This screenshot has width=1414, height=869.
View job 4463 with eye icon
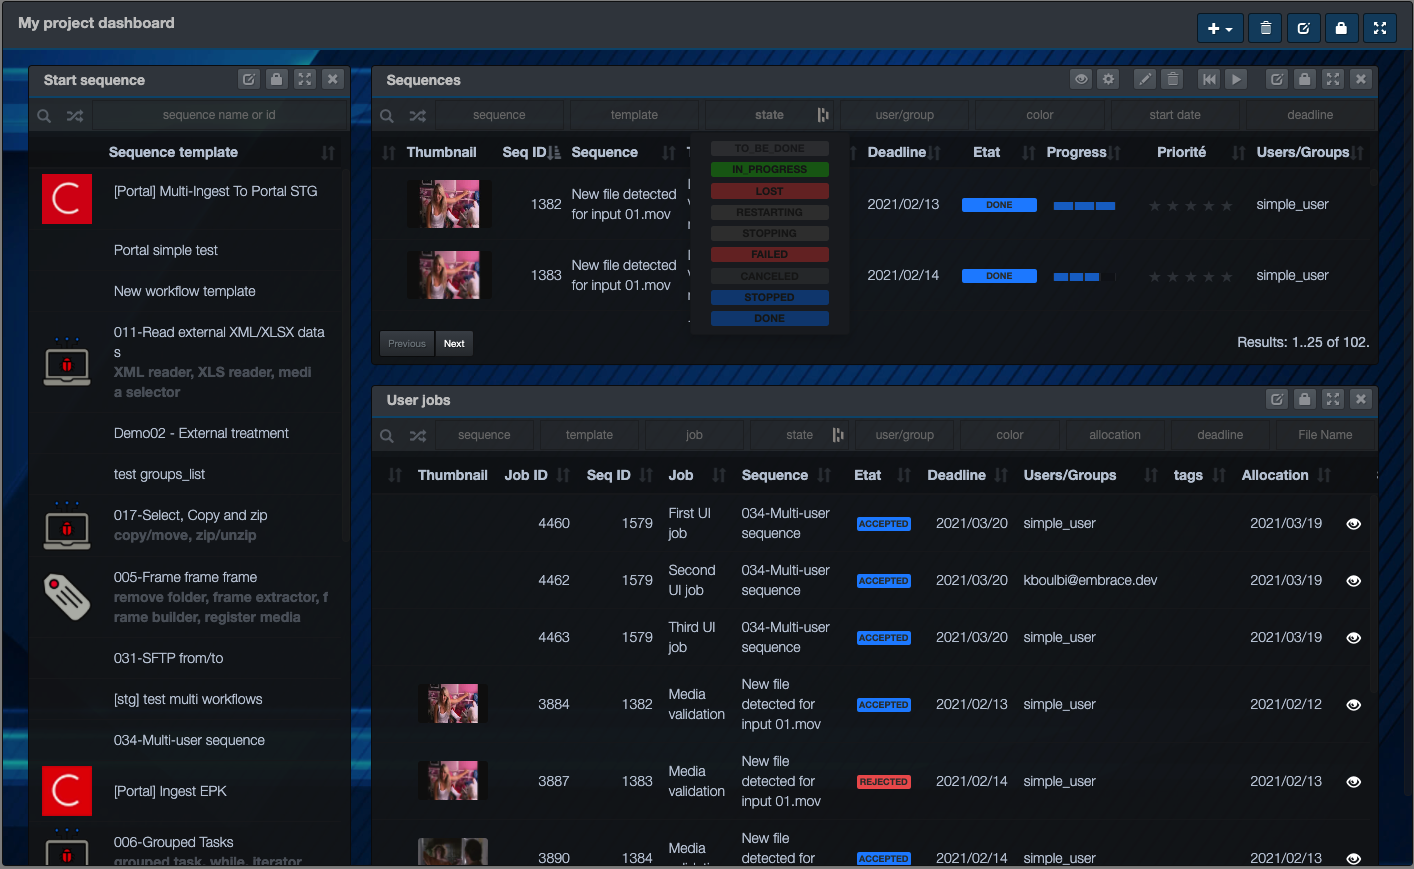[x=1354, y=638]
